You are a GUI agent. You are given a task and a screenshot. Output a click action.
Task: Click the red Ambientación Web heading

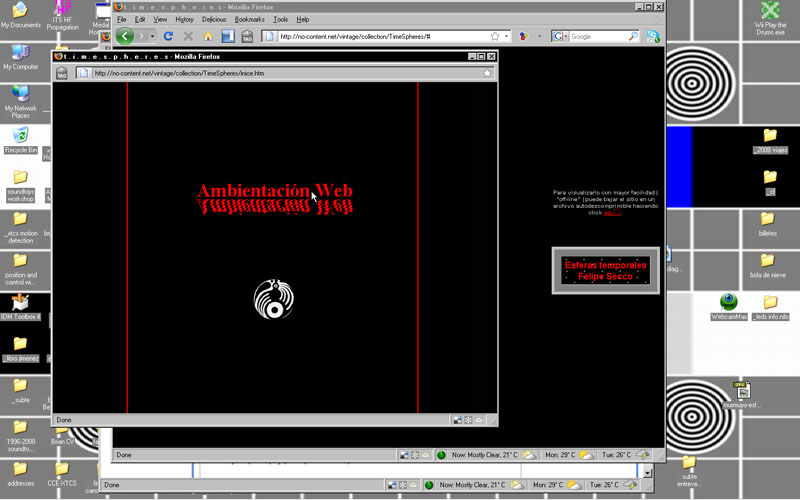(274, 191)
